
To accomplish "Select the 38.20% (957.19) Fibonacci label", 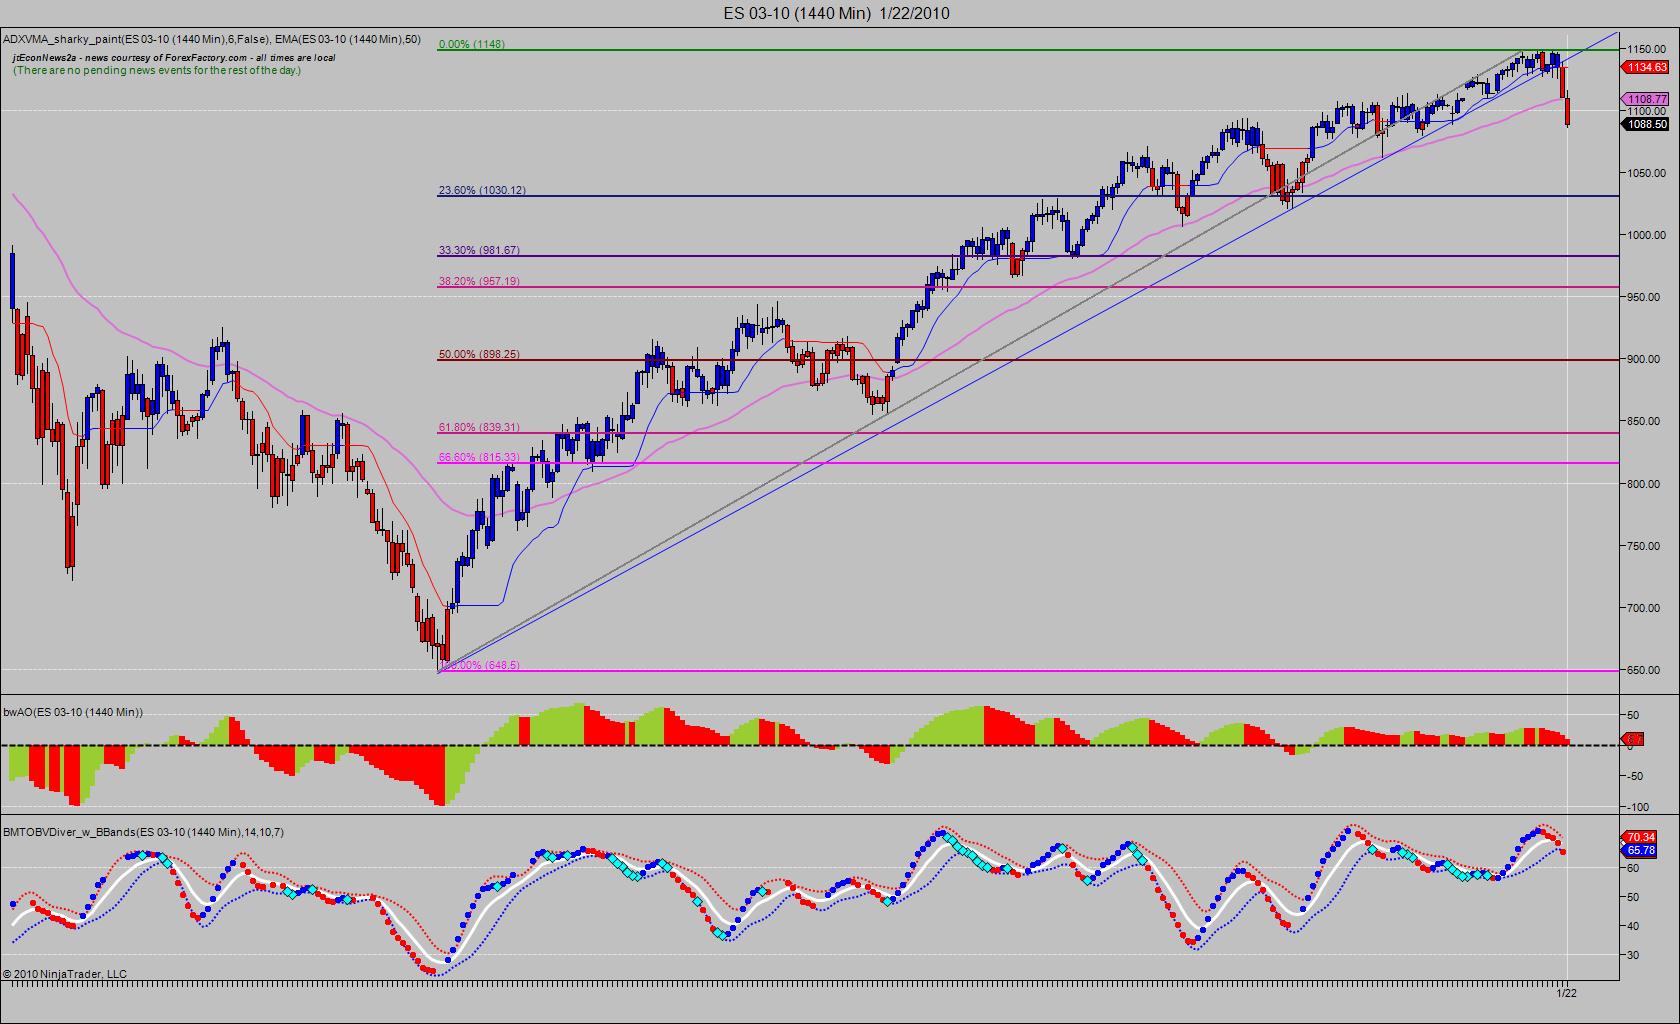I will point(479,281).
